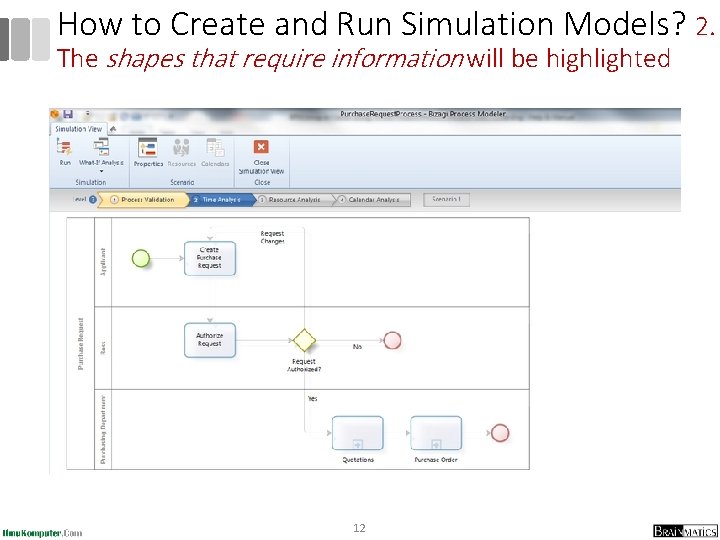Select the Create Purchase Request task
This screenshot has height=540, width=720.
click(x=210, y=258)
